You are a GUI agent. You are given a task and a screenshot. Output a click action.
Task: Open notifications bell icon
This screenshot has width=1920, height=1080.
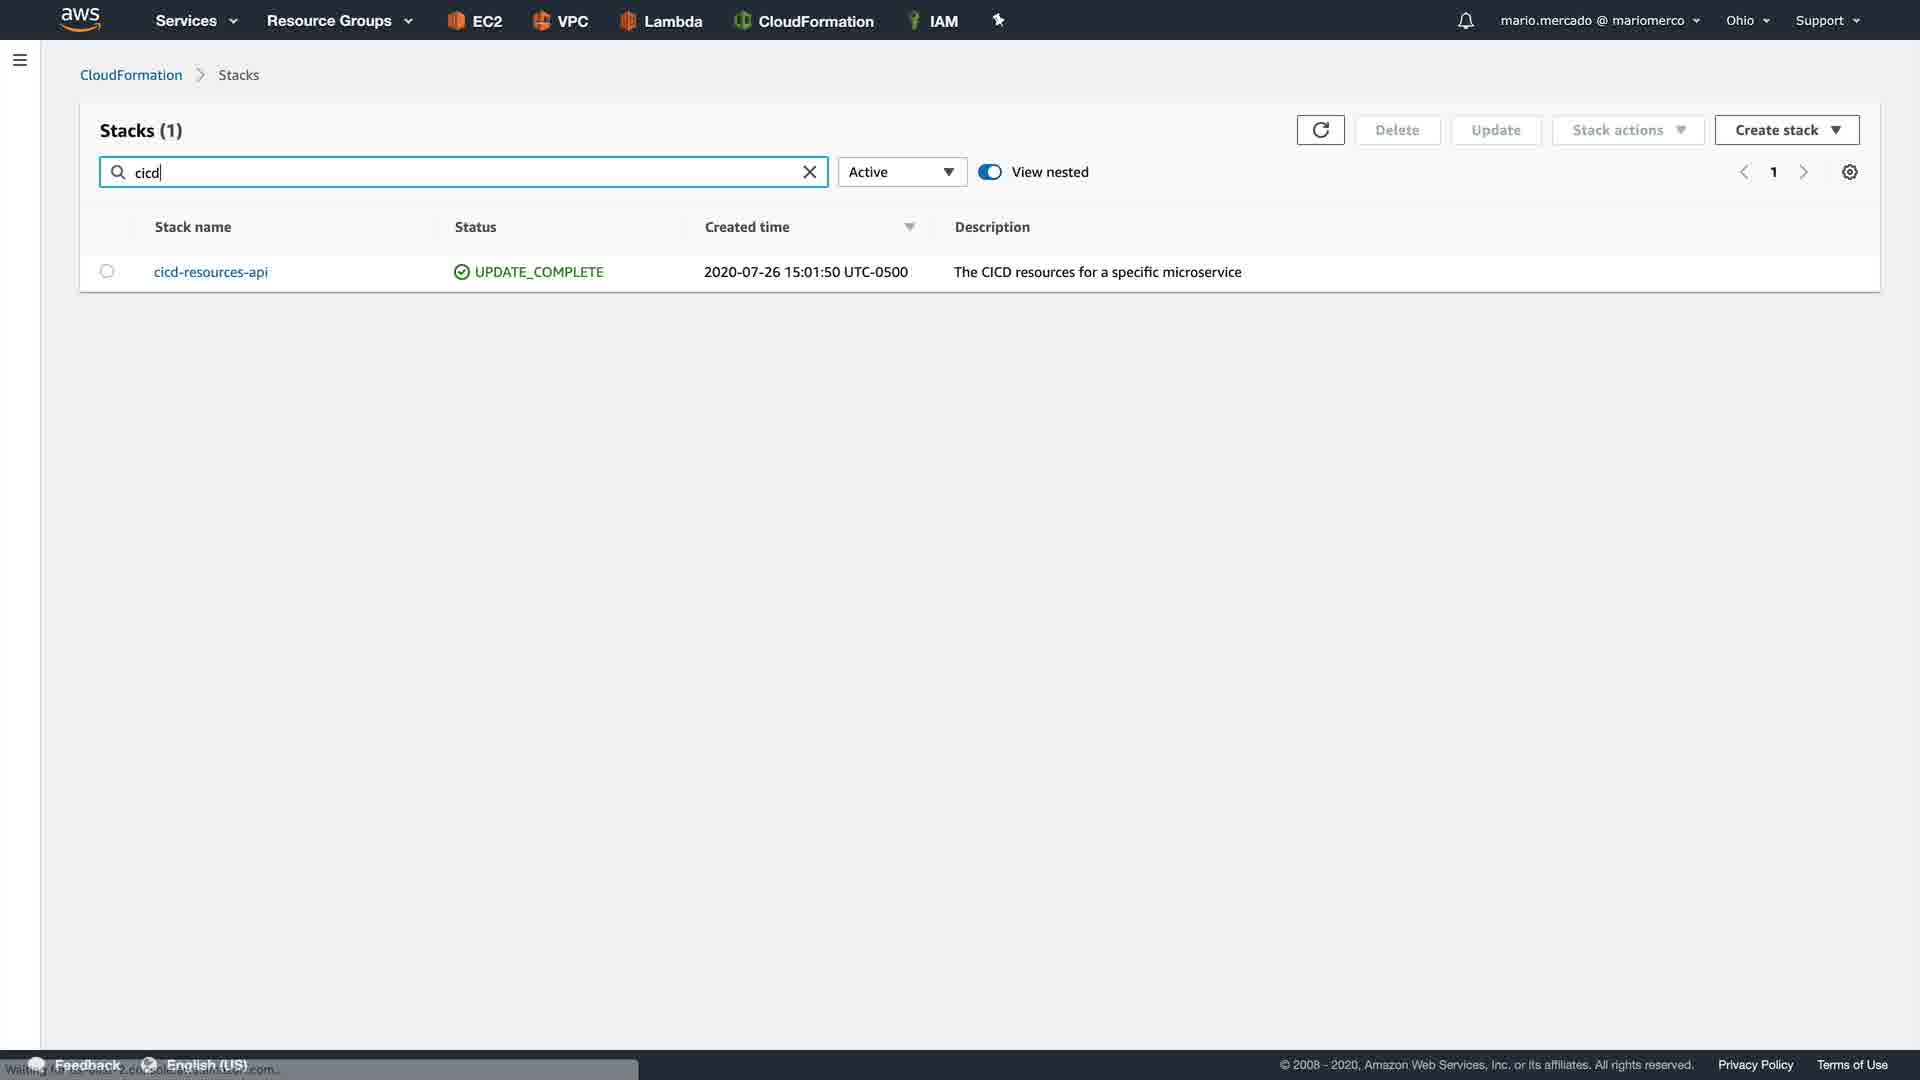coord(1465,20)
